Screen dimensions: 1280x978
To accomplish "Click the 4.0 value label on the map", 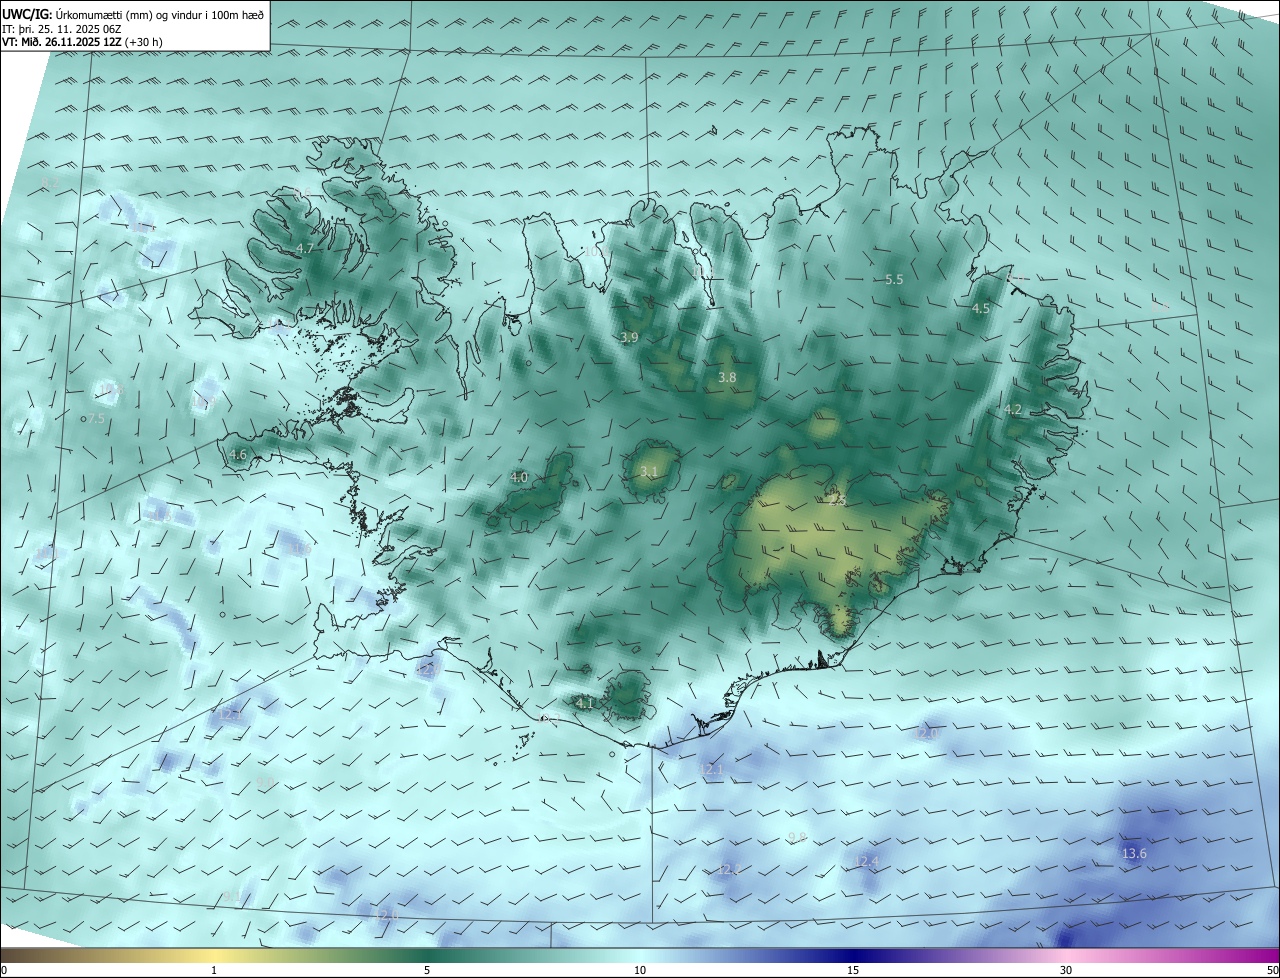I will pos(519,478).
